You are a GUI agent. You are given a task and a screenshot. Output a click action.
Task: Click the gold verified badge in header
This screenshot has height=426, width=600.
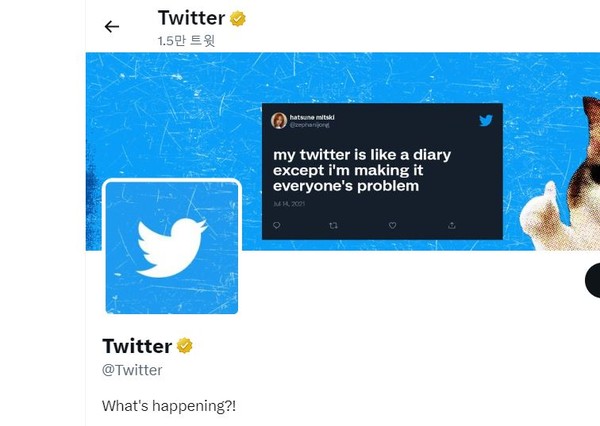238,18
